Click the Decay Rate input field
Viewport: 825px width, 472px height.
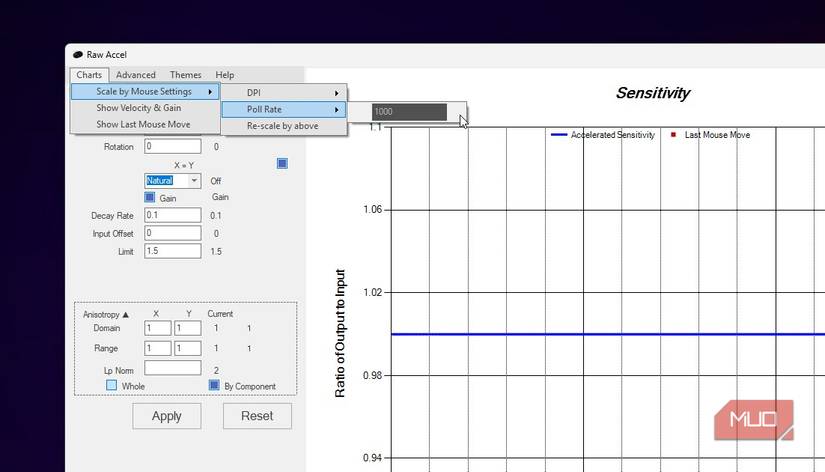[173, 215]
